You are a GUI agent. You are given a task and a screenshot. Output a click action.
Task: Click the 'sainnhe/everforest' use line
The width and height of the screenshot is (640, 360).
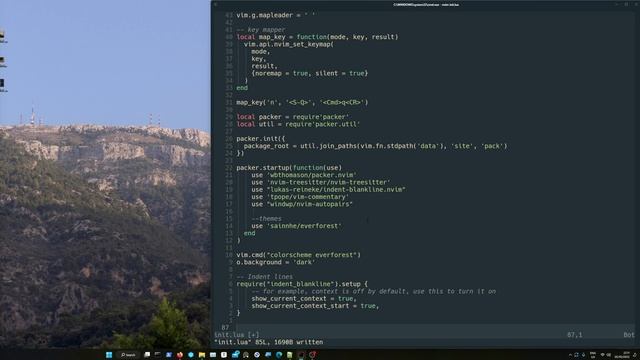pos(296,226)
